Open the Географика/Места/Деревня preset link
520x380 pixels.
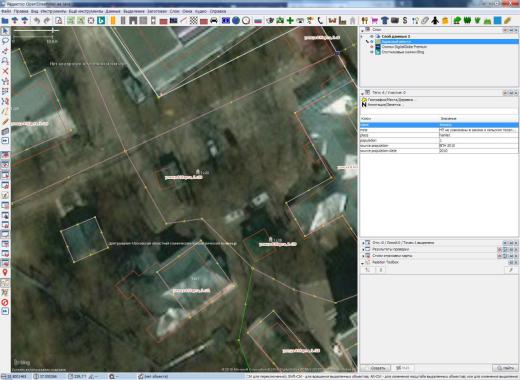pyautogui.click(x=391, y=100)
